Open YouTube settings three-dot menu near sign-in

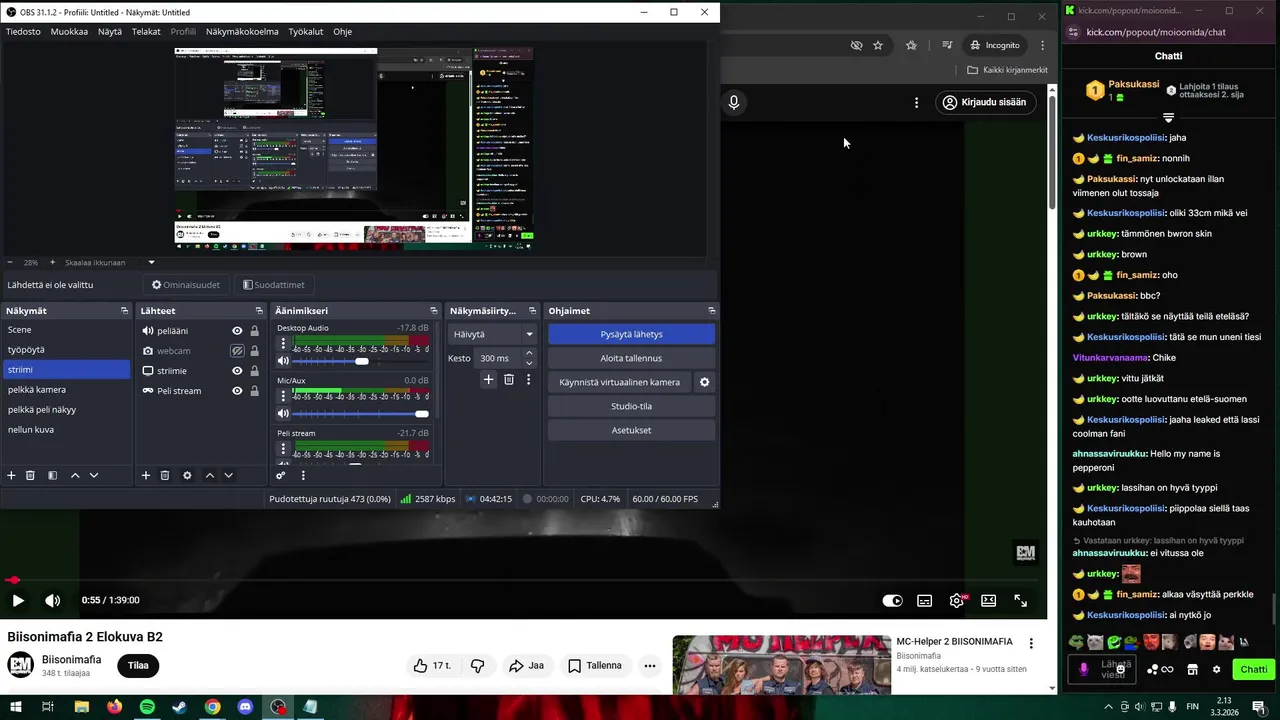click(x=916, y=102)
